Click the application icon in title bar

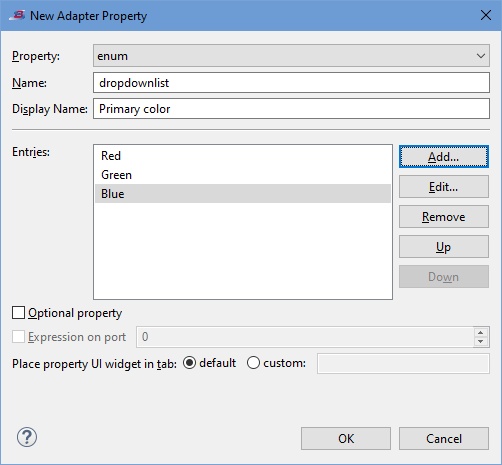(x=17, y=15)
